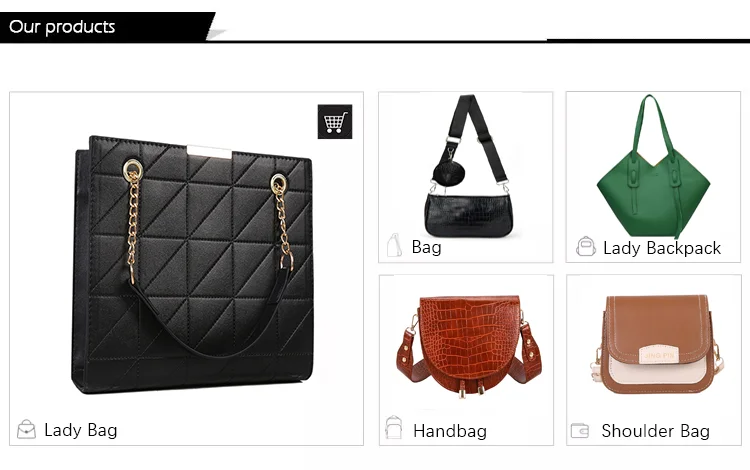The height and width of the screenshot is (470, 750).
Task: Click the shopping cart icon
Action: click(x=335, y=122)
